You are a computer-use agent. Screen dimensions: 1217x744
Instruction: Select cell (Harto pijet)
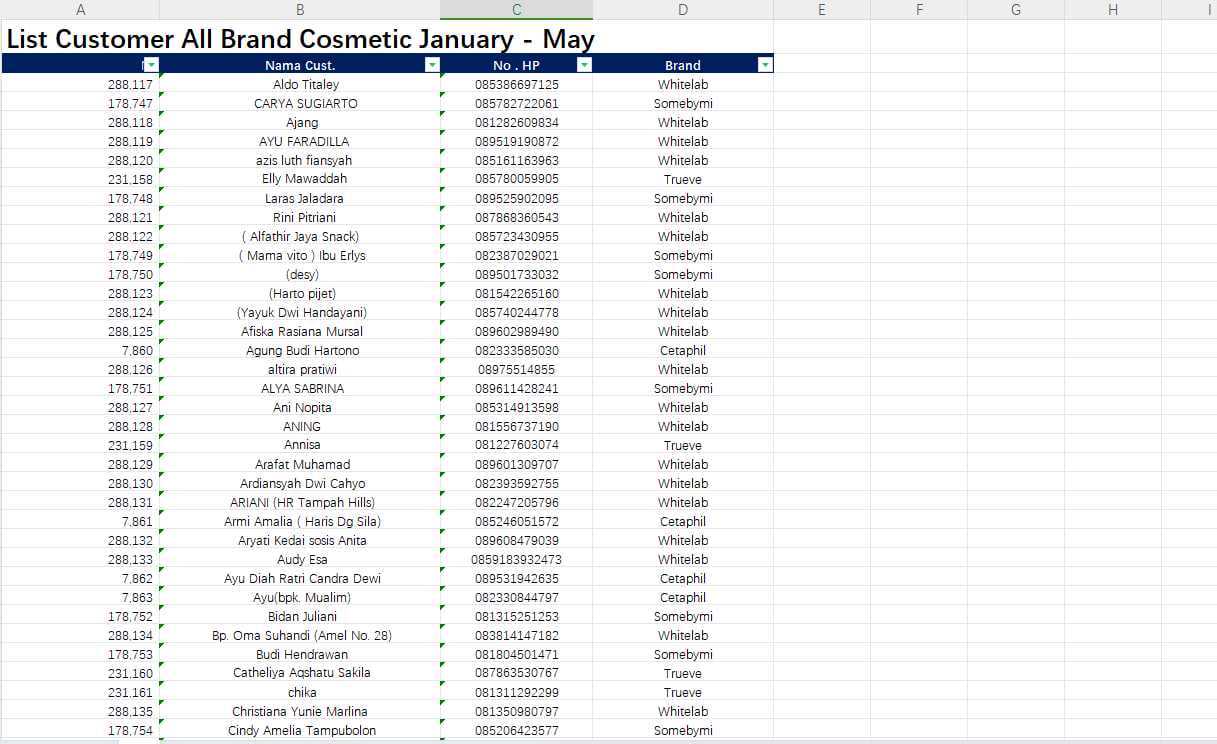[300, 294]
